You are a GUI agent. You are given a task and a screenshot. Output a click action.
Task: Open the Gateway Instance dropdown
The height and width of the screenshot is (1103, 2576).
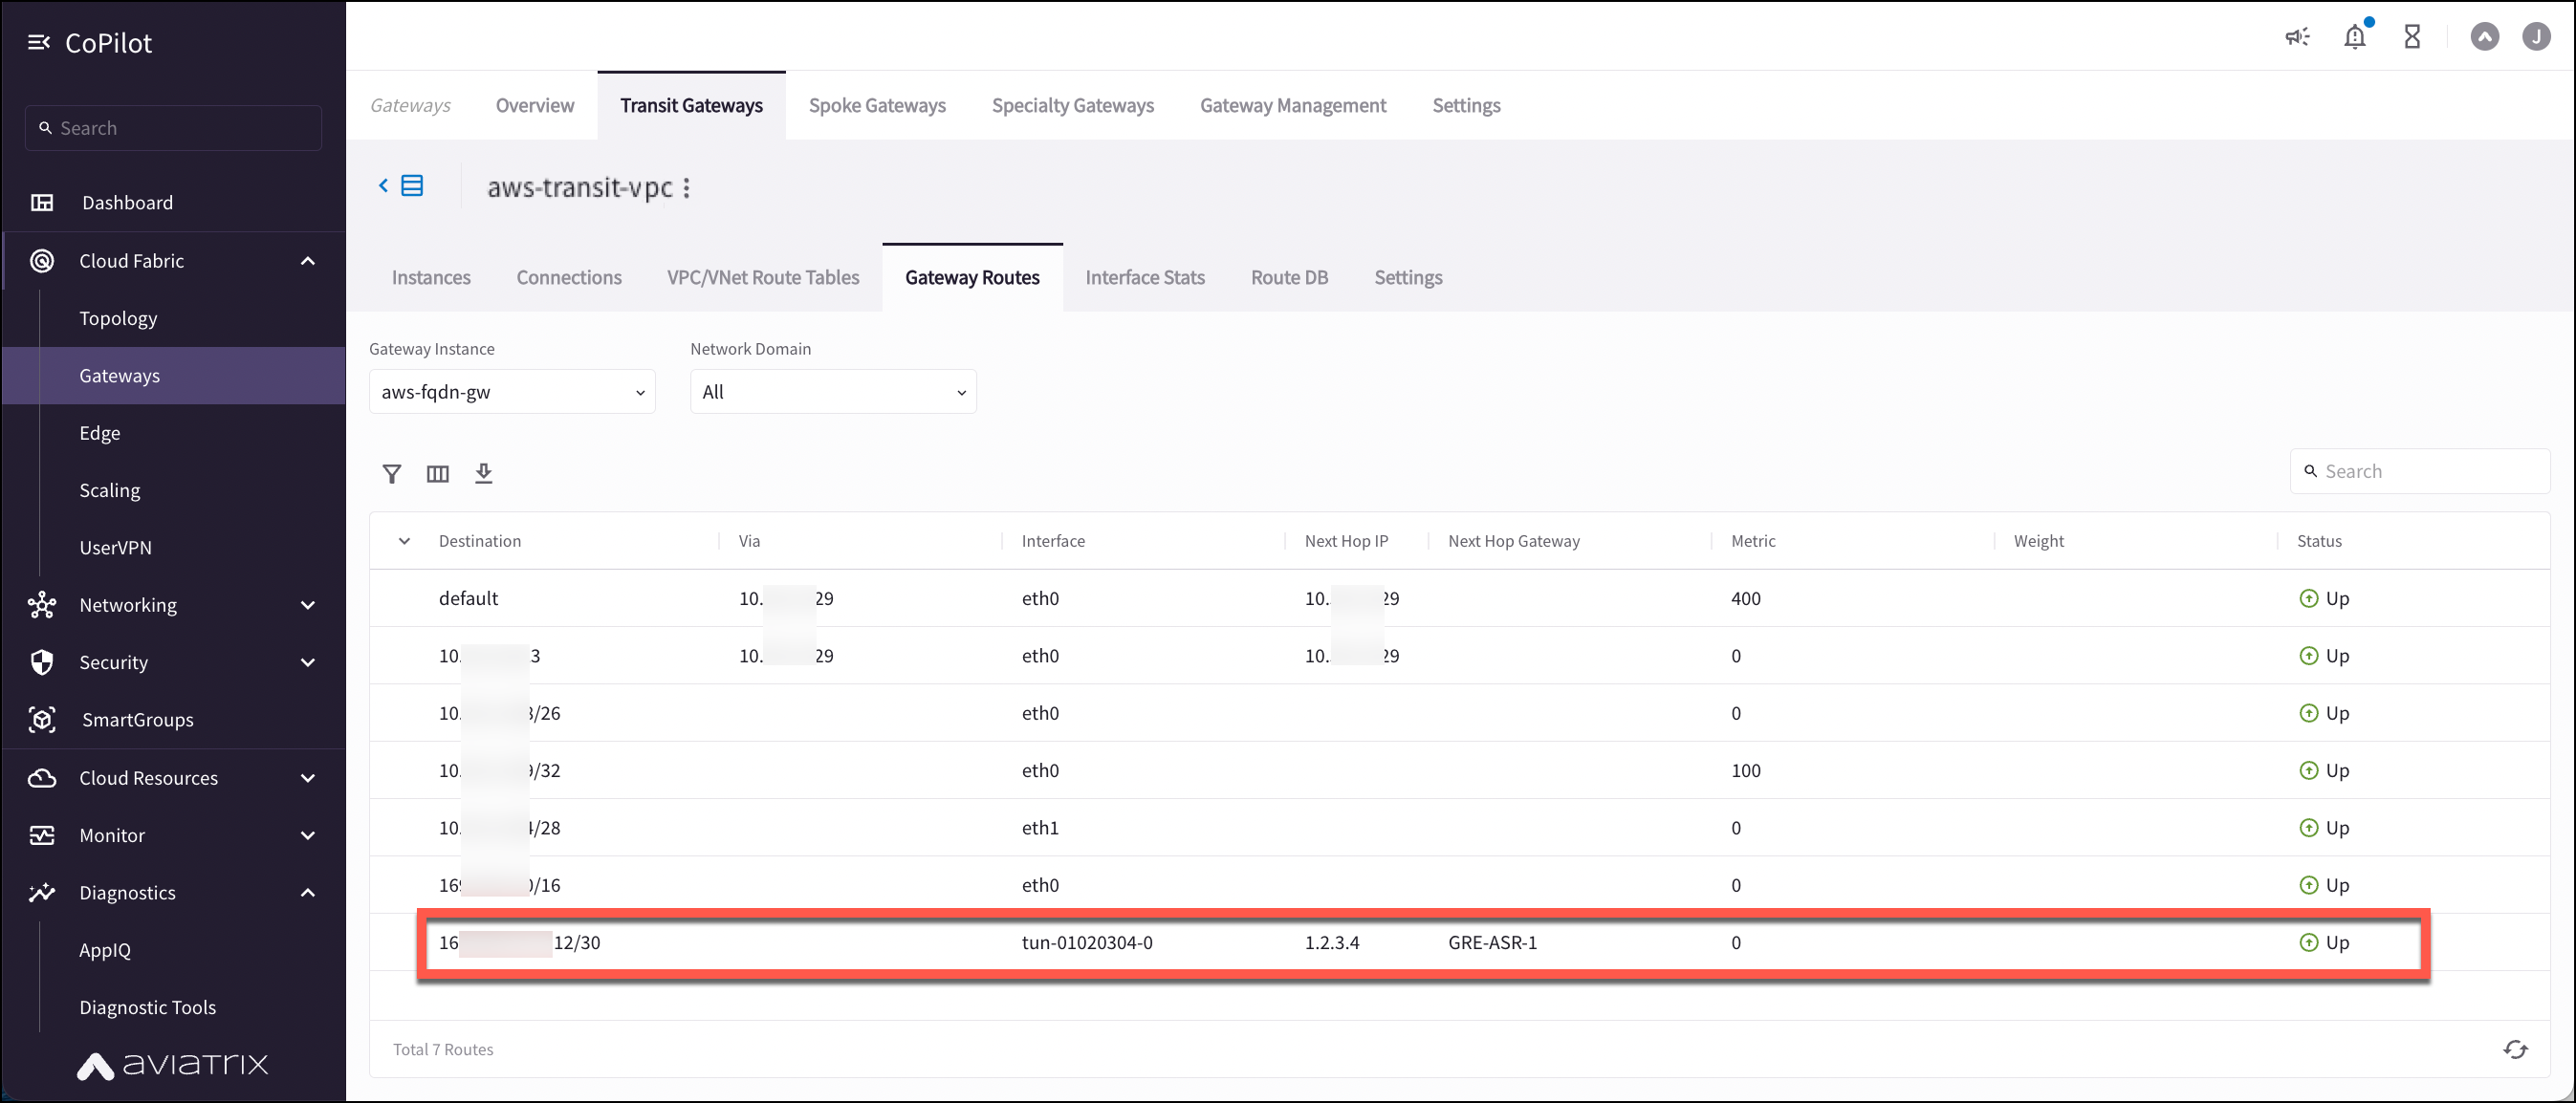(512, 392)
